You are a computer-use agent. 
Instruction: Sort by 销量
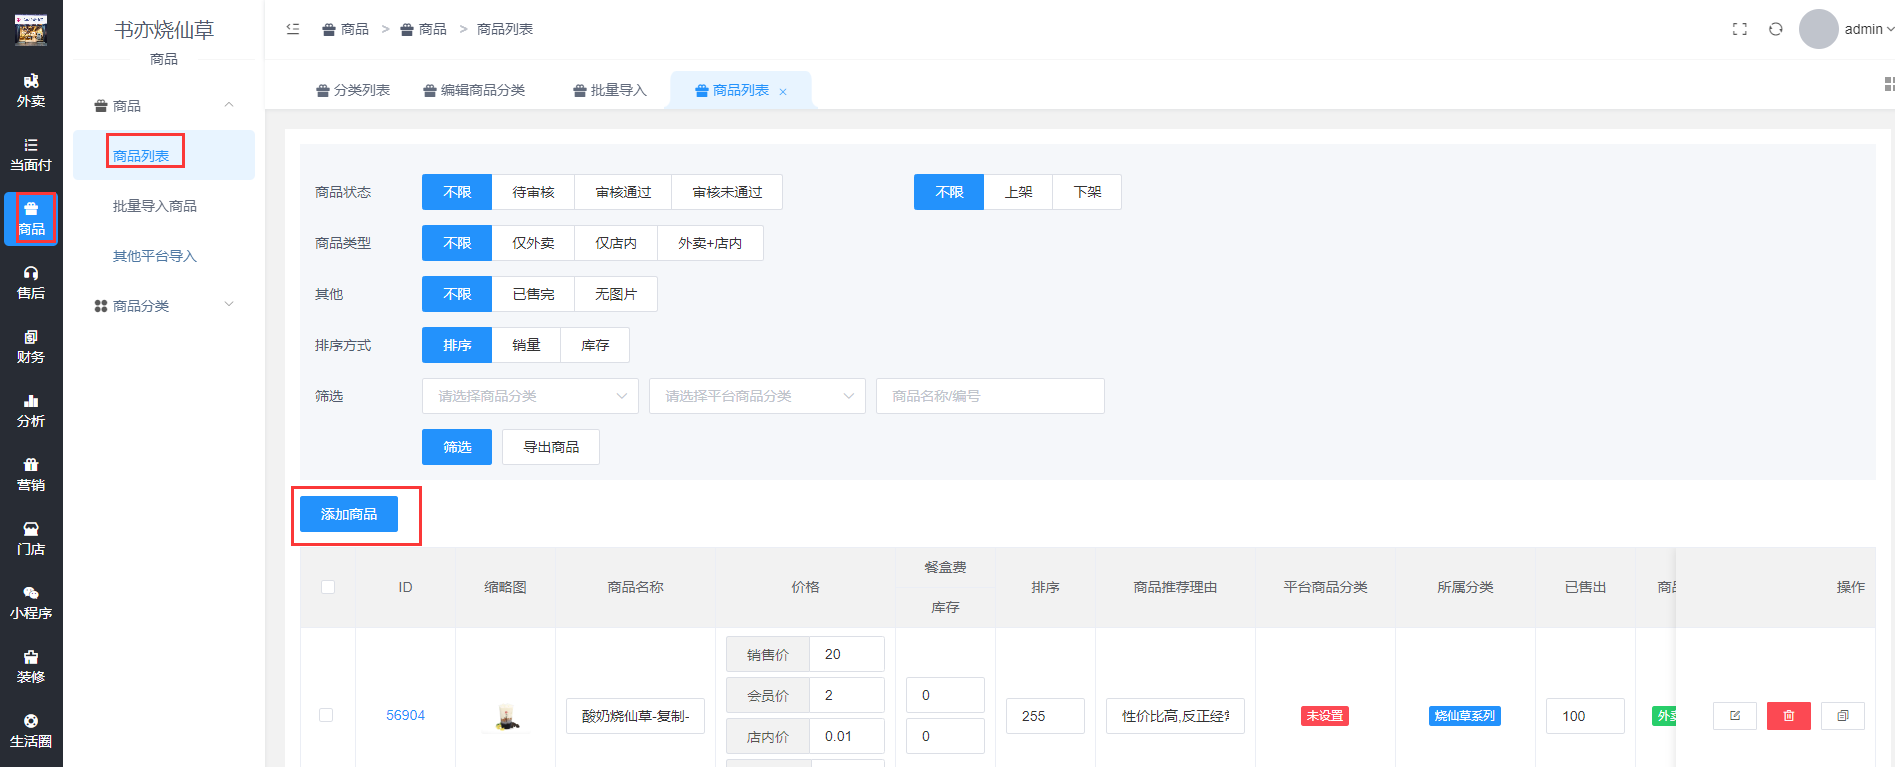526,345
